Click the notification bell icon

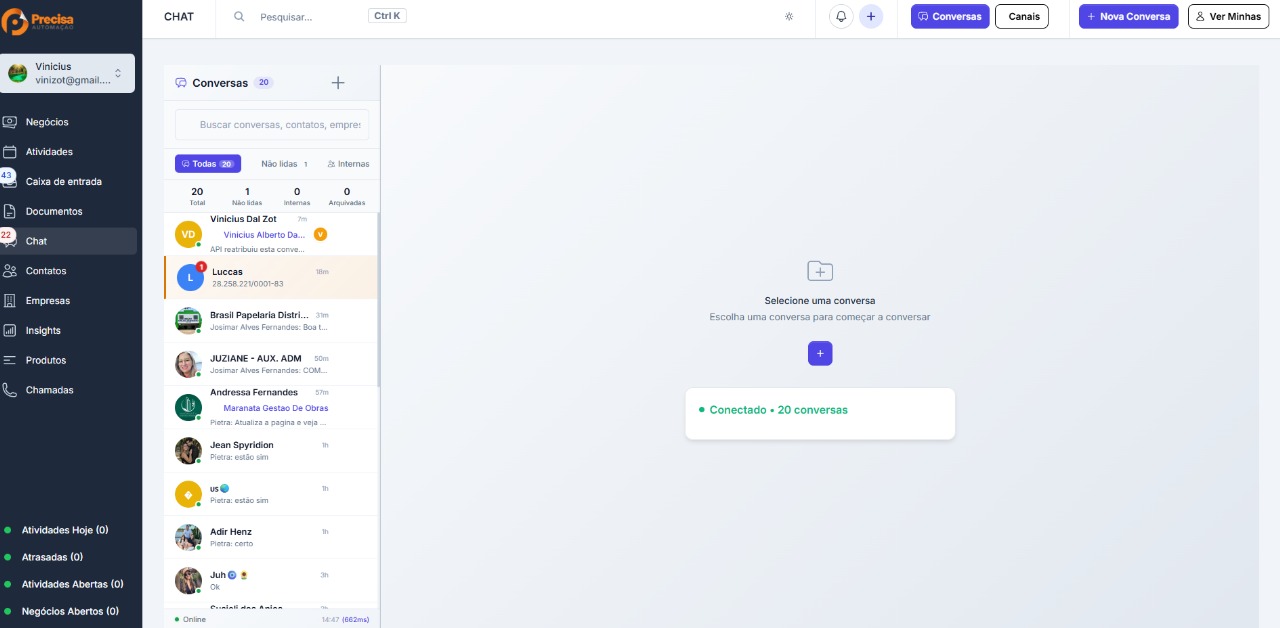pyautogui.click(x=841, y=17)
